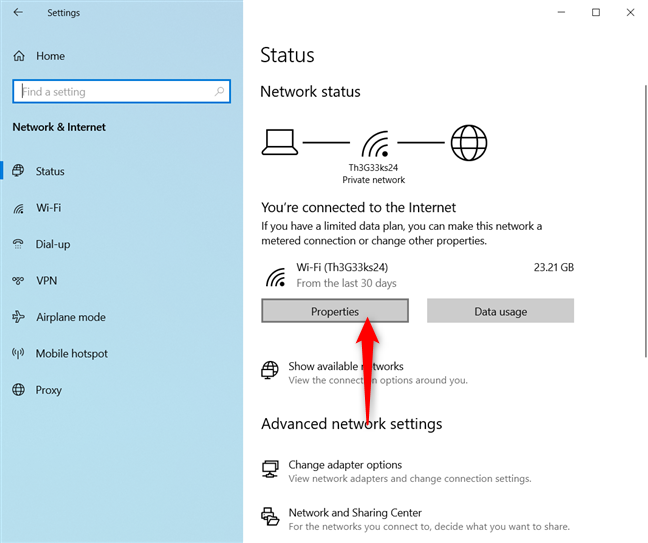Open Change adapter options link
This screenshot has height=543, width=648.
345,465
